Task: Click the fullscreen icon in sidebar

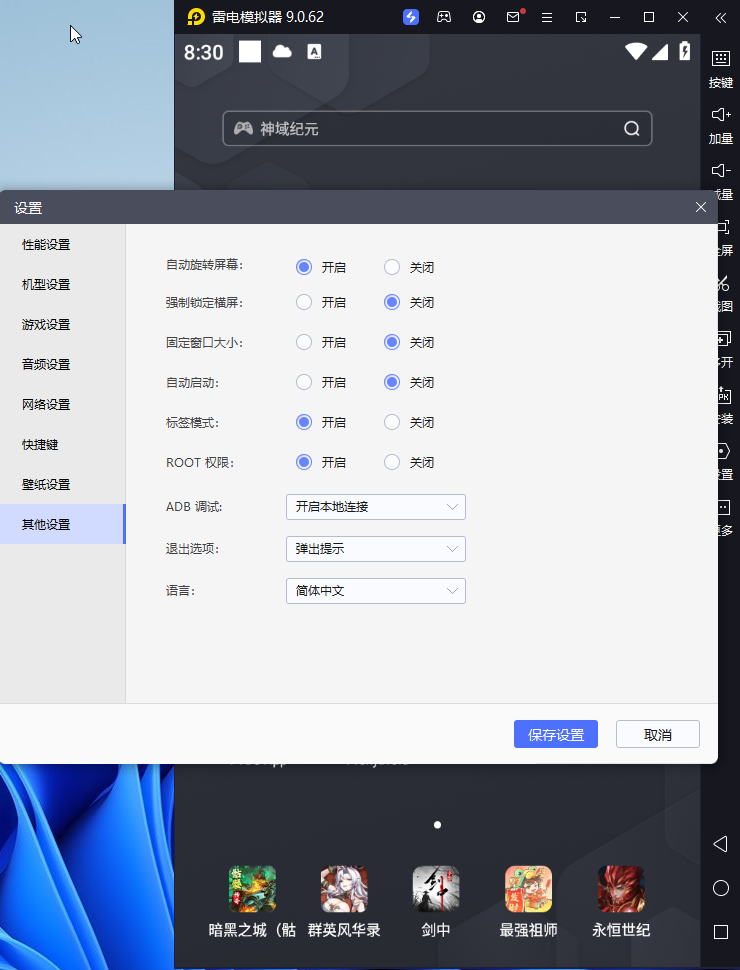Action: coord(724,226)
